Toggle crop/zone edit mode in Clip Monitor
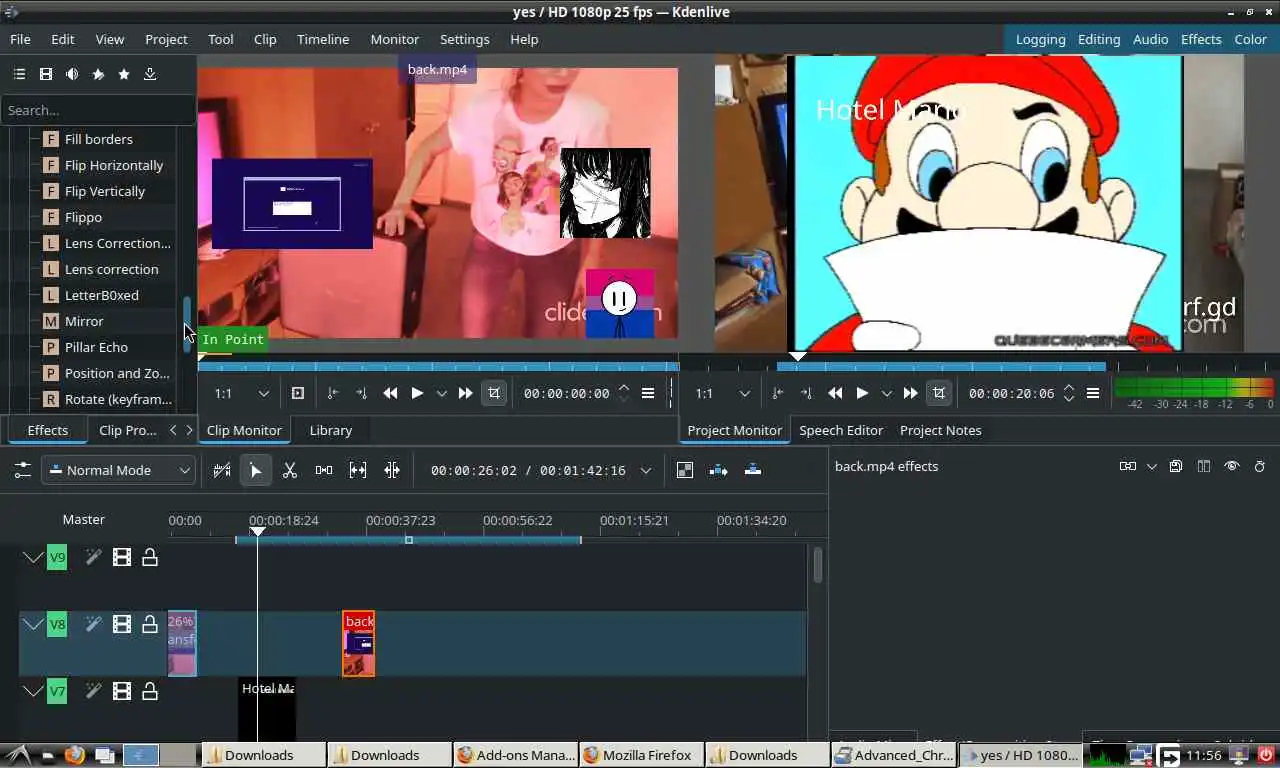1280x768 pixels. click(494, 393)
